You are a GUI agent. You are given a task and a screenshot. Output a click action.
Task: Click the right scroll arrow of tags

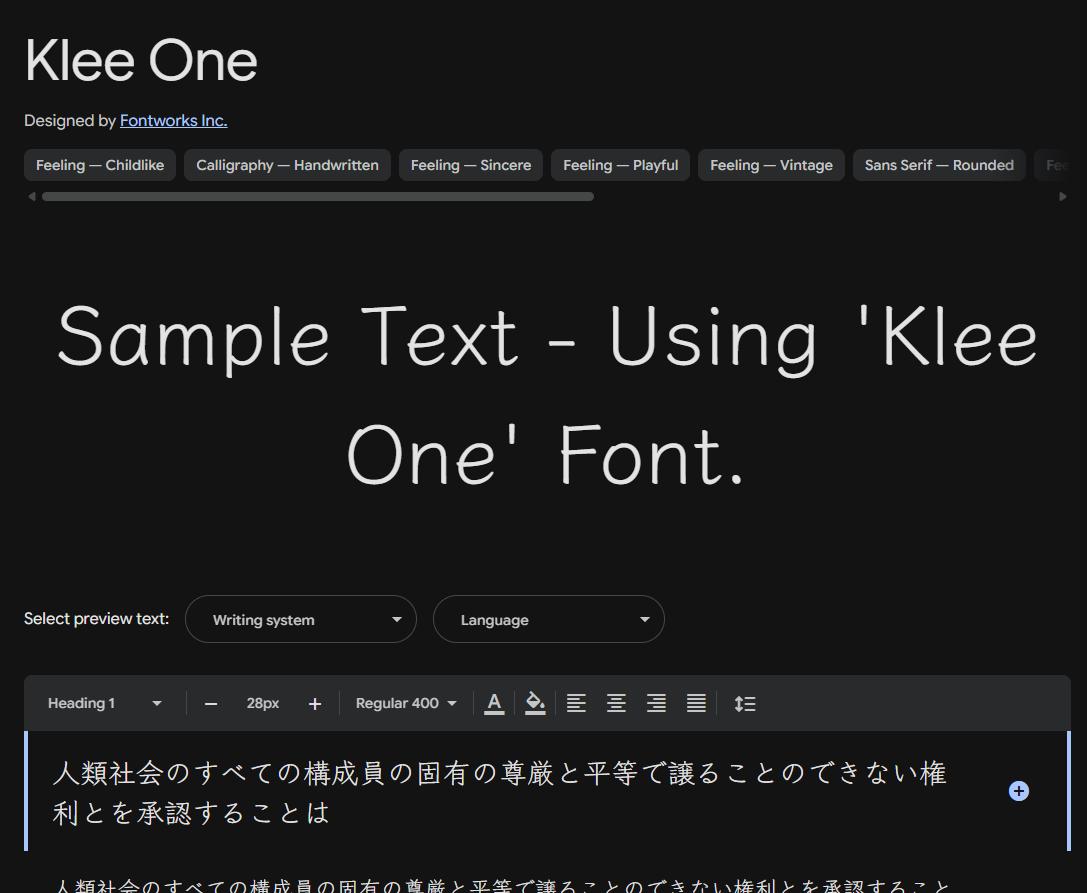1063,197
